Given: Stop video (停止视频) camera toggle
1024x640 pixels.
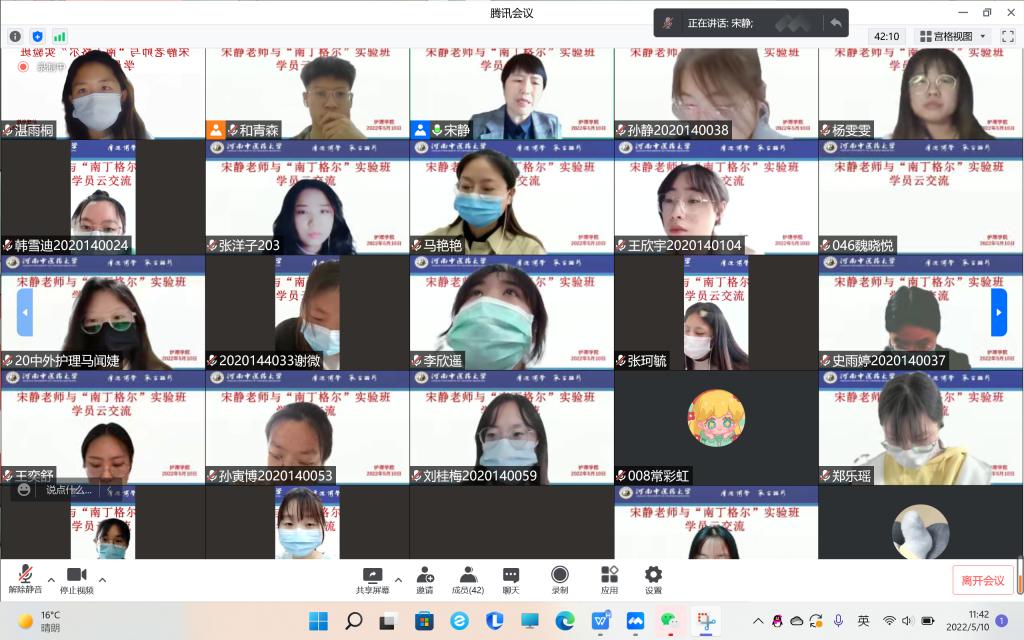Looking at the screenshot, I should click(76, 580).
